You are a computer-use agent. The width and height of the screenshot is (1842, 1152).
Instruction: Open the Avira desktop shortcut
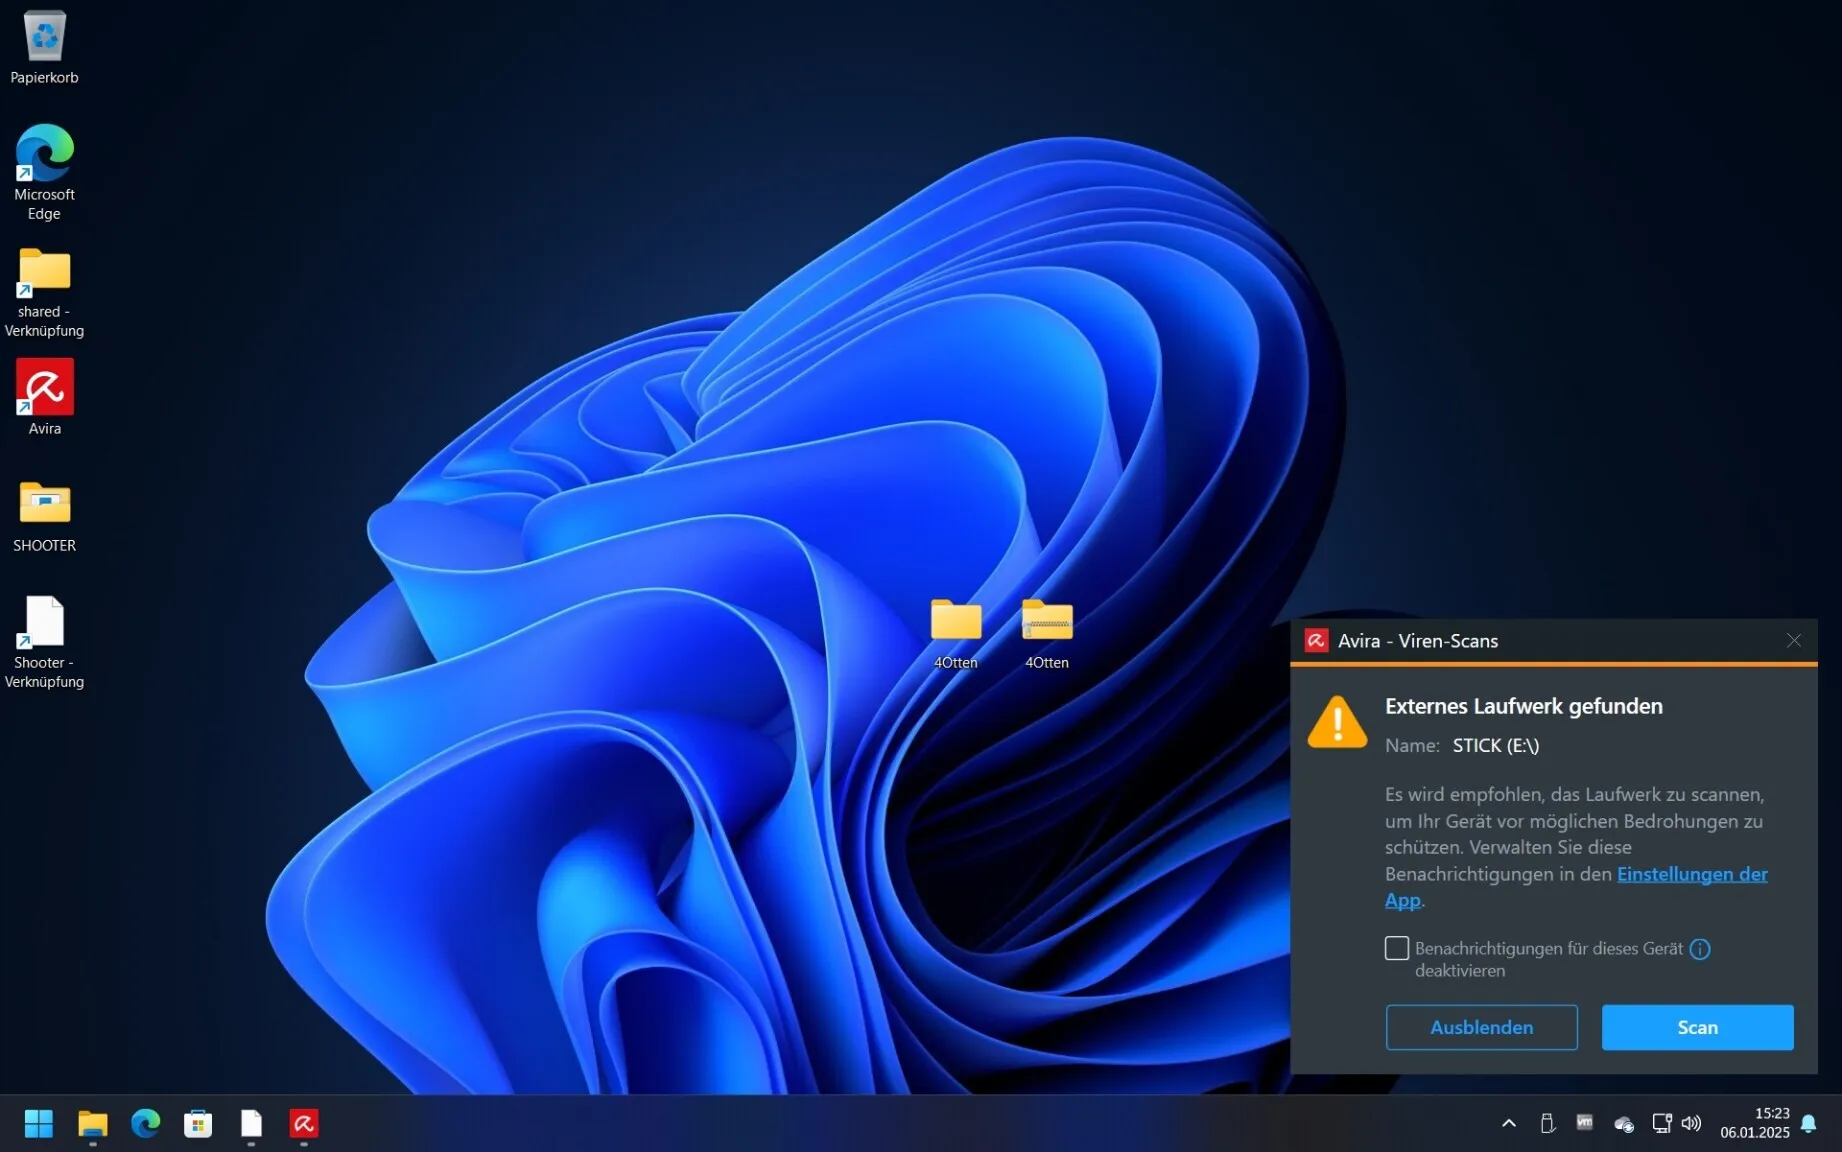44,388
